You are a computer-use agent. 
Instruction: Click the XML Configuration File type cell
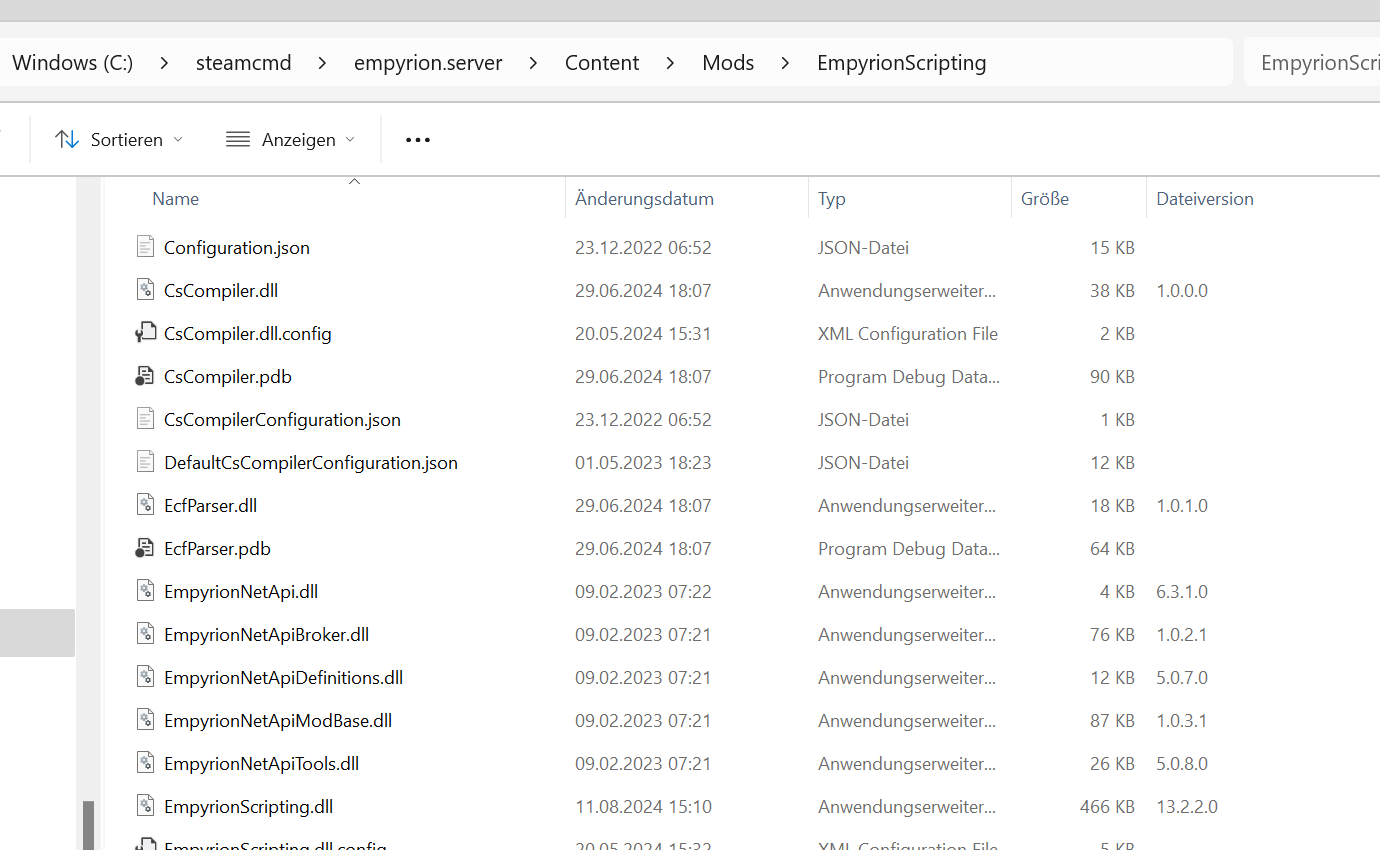pyautogui.click(x=908, y=333)
